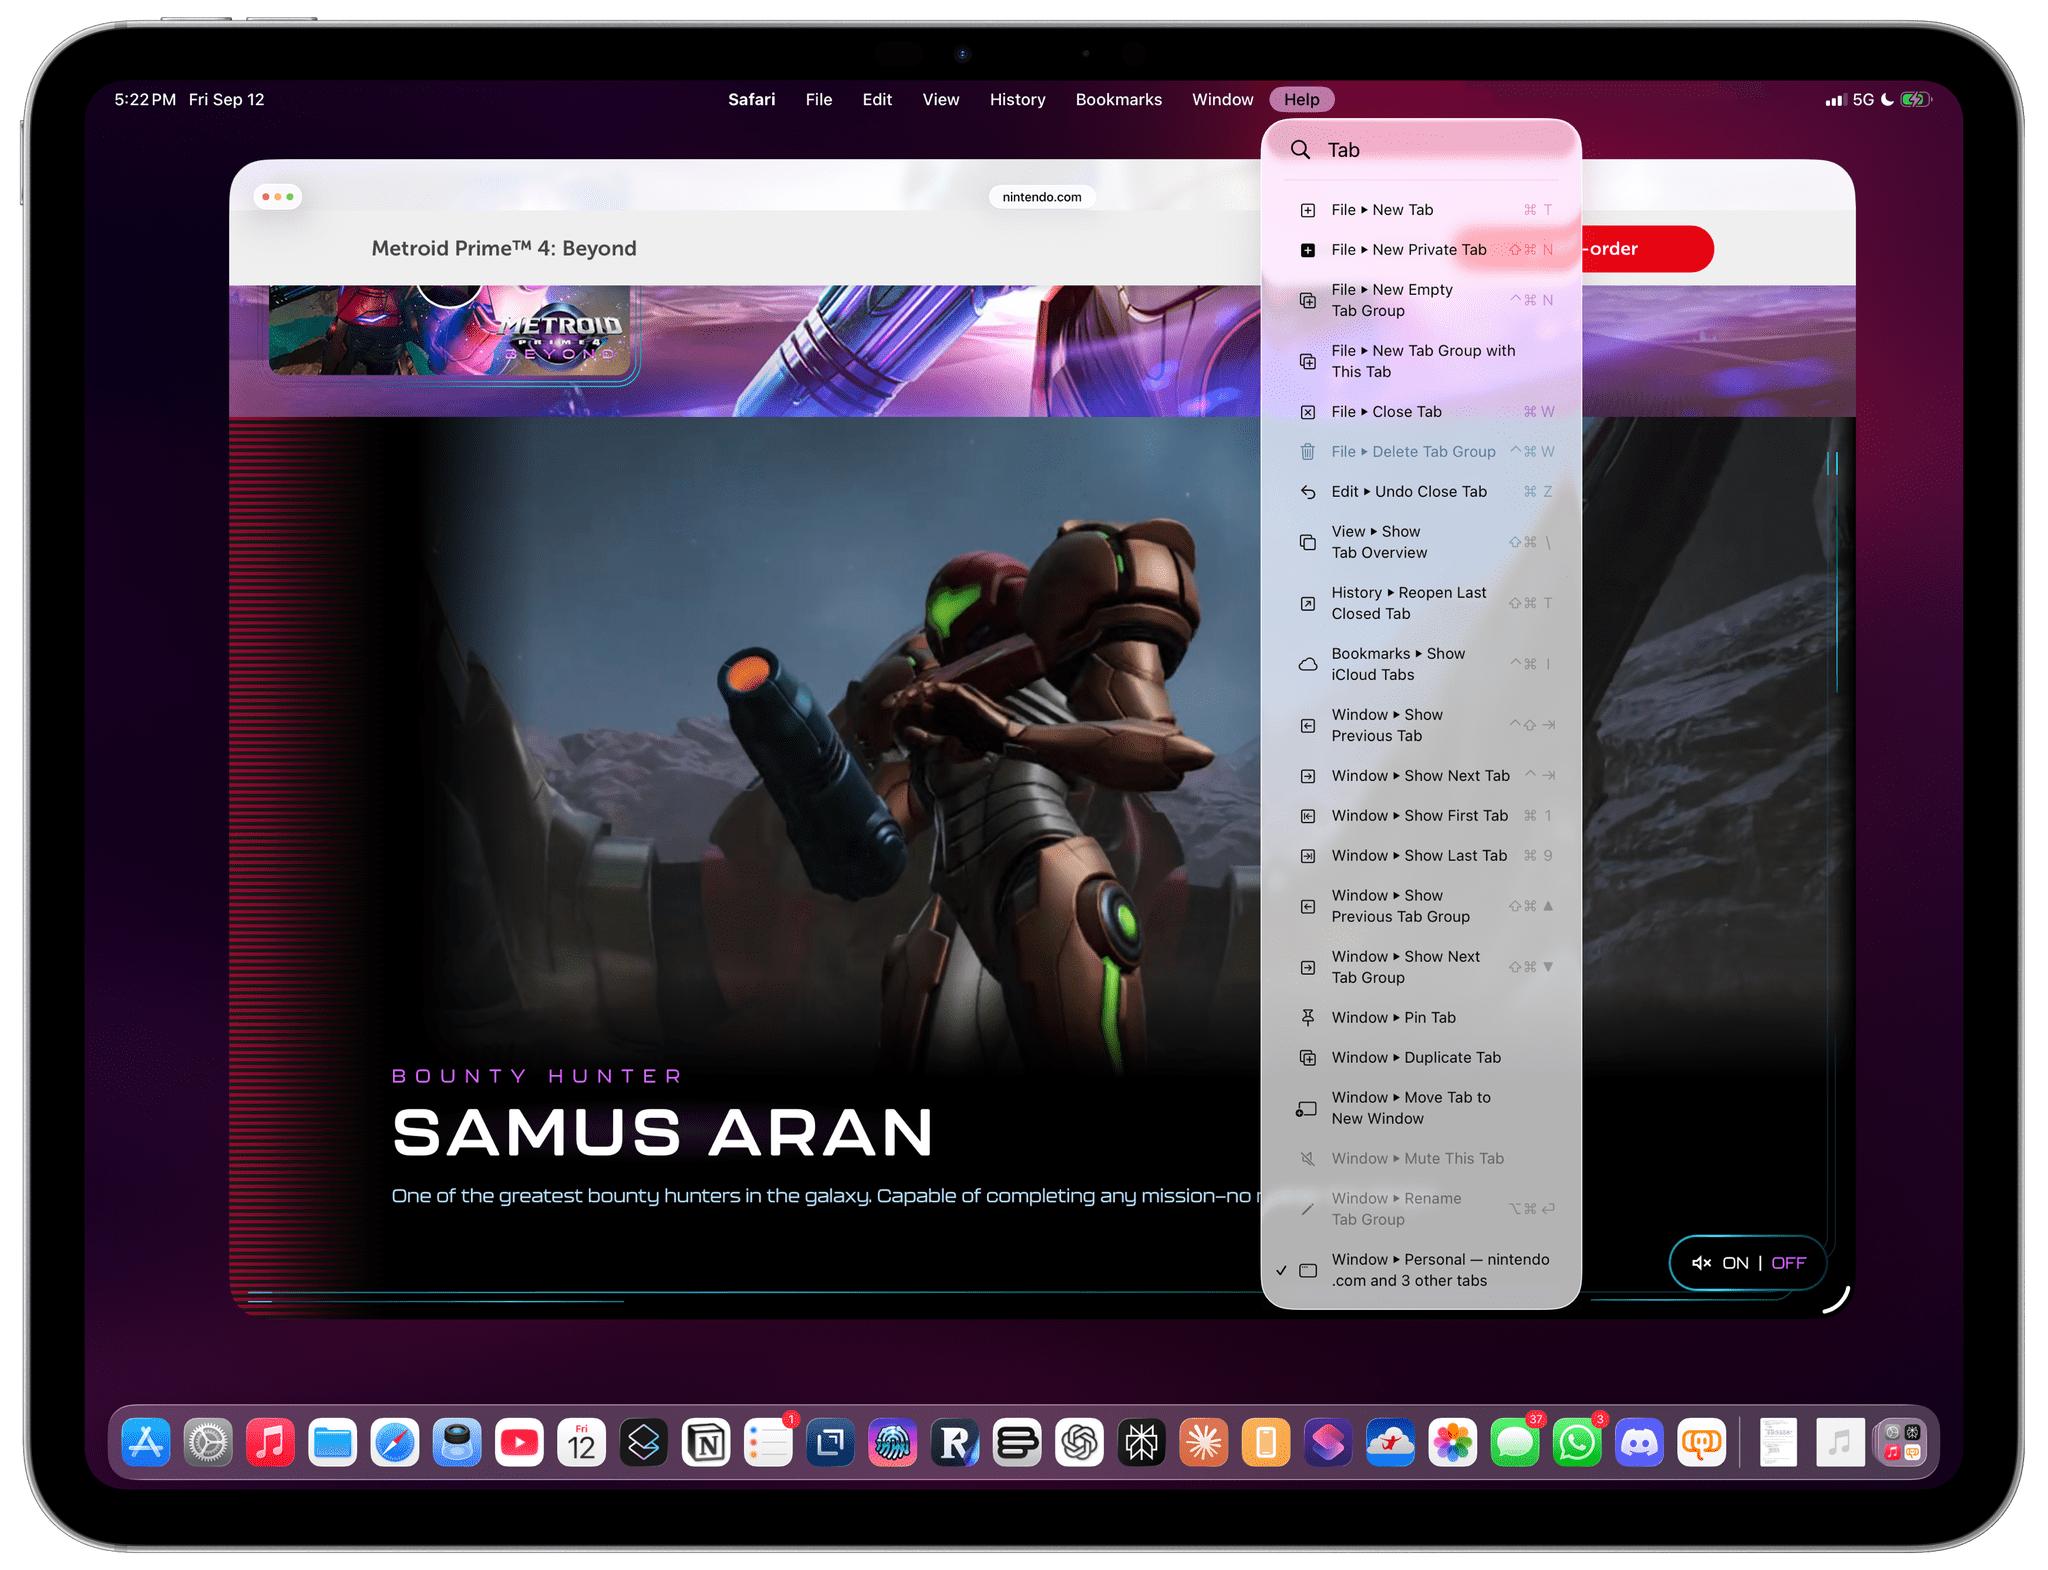The height and width of the screenshot is (1570, 2048).
Task: Open WhatsApp from the Dock
Action: (1579, 1443)
